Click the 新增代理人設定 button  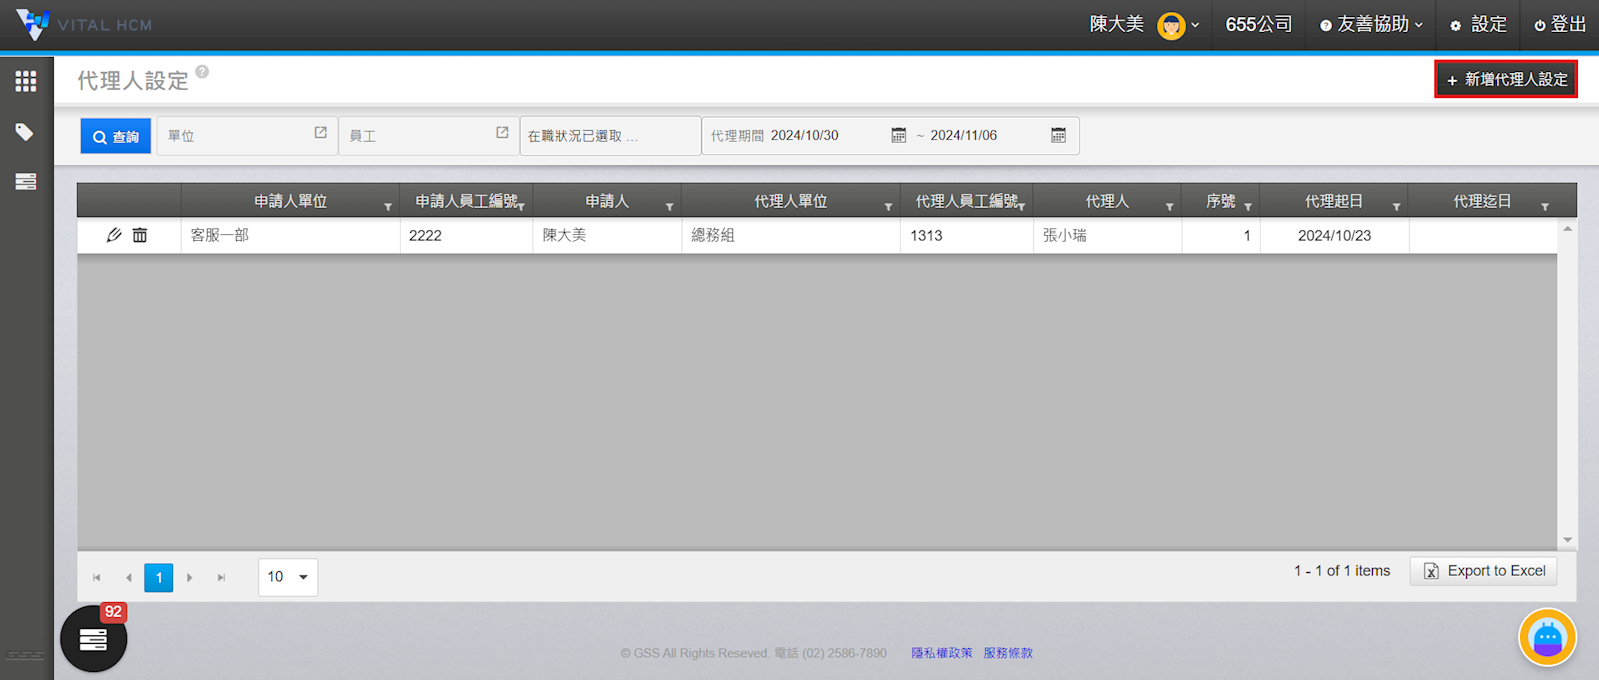click(x=1506, y=79)
